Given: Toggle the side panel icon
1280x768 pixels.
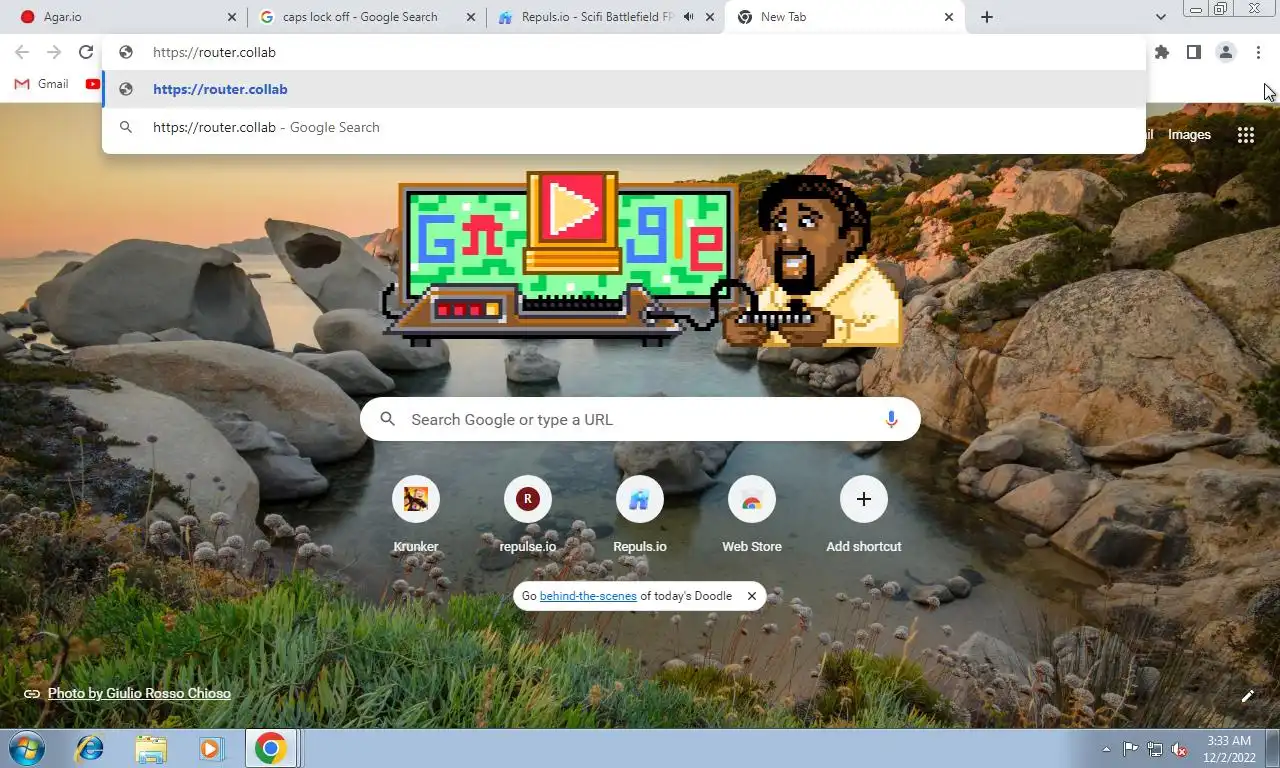Looking at the screenshot, I should click(1193, 52).
